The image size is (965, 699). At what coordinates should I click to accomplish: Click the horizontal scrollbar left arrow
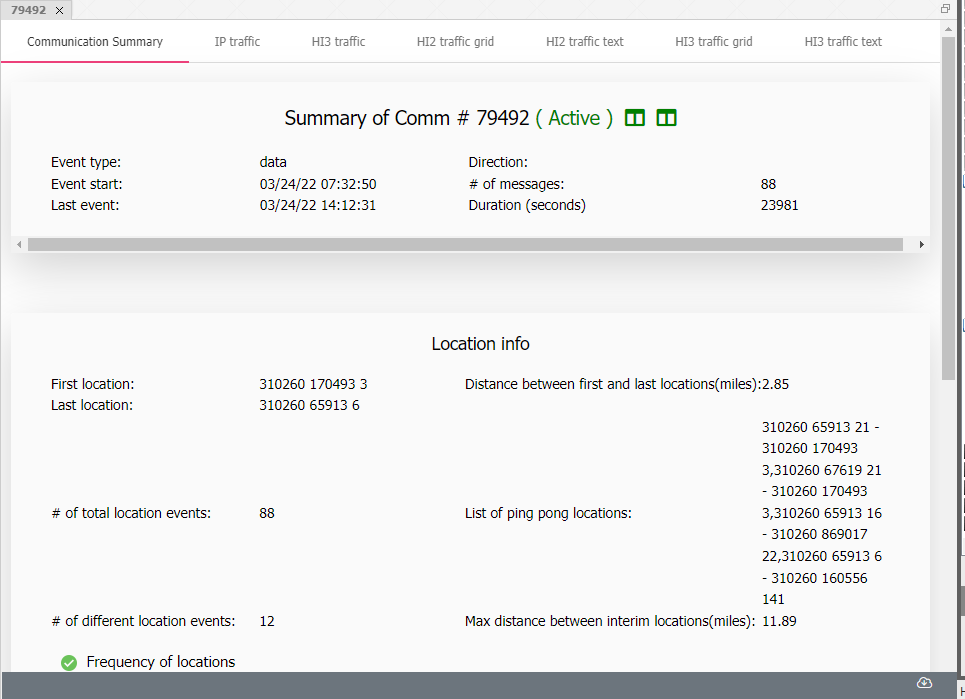pos(19,245)
